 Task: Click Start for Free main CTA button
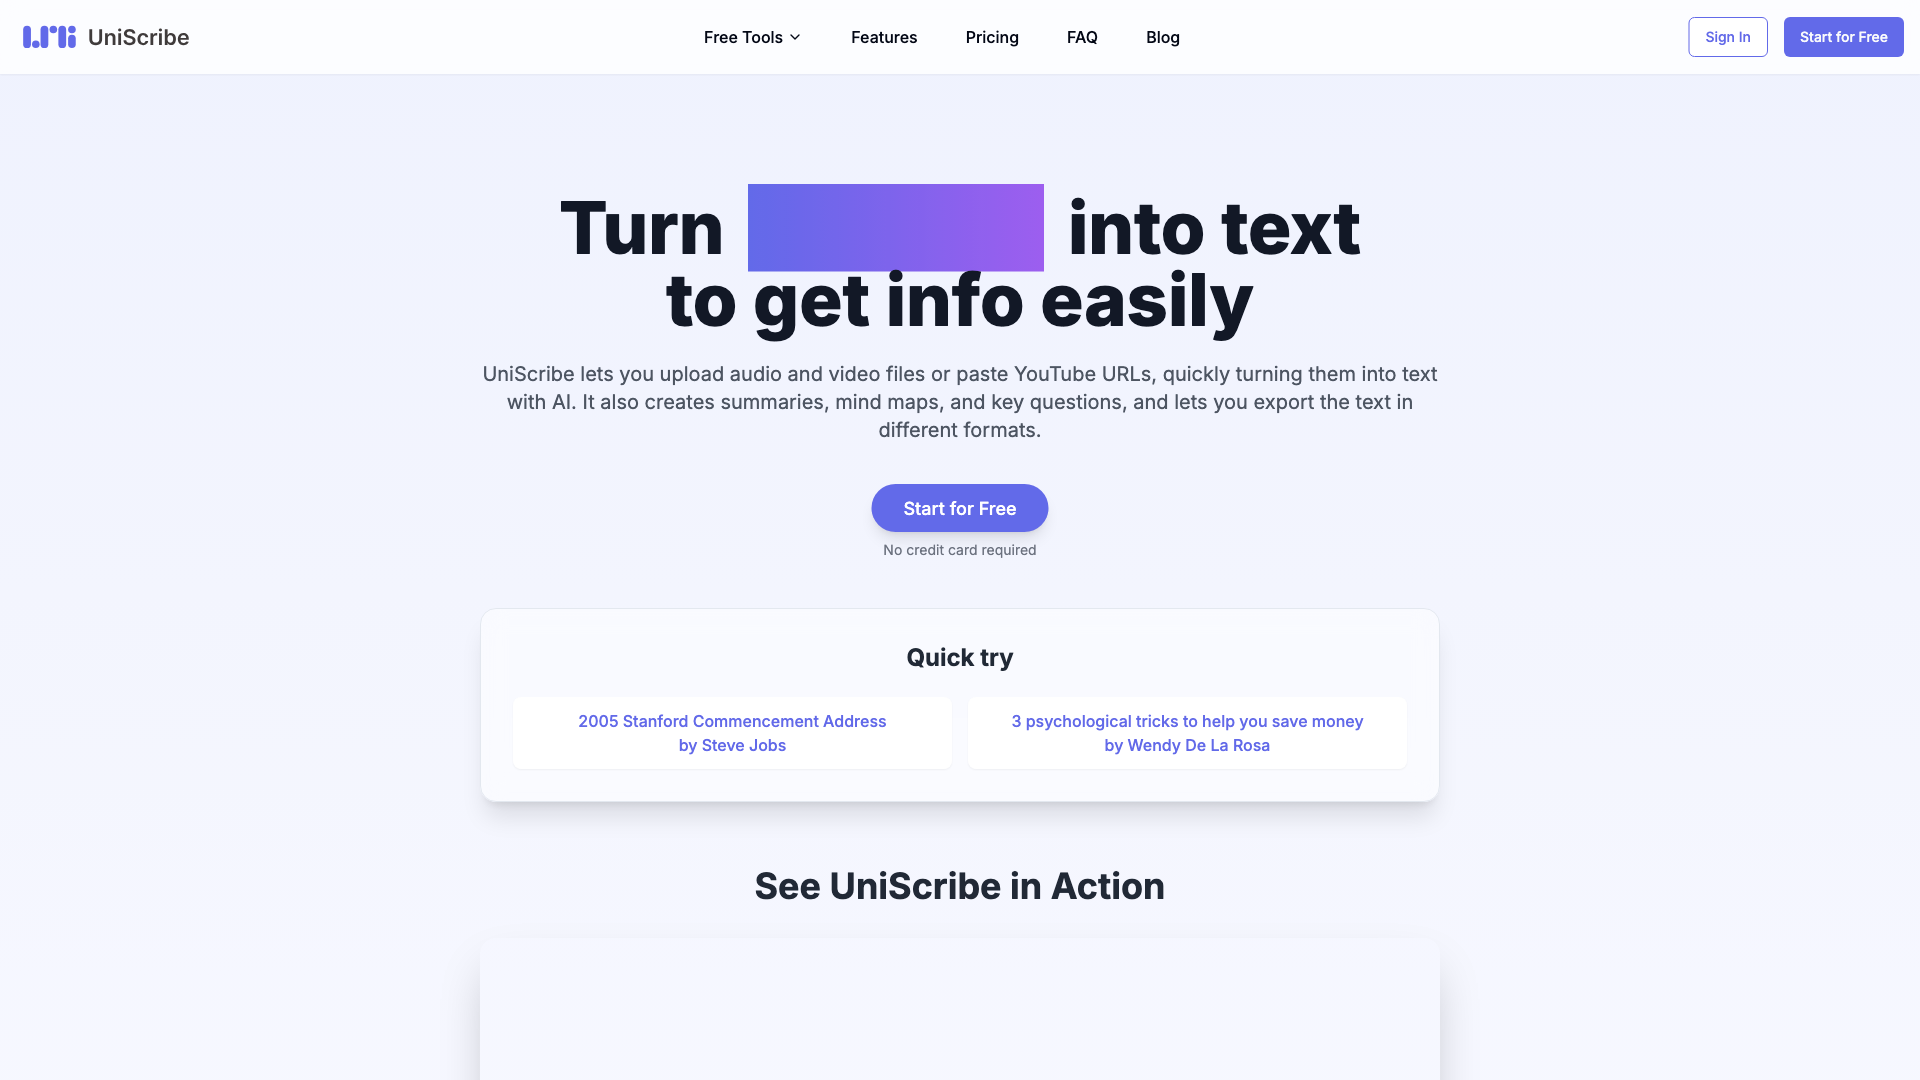(960, 508)
